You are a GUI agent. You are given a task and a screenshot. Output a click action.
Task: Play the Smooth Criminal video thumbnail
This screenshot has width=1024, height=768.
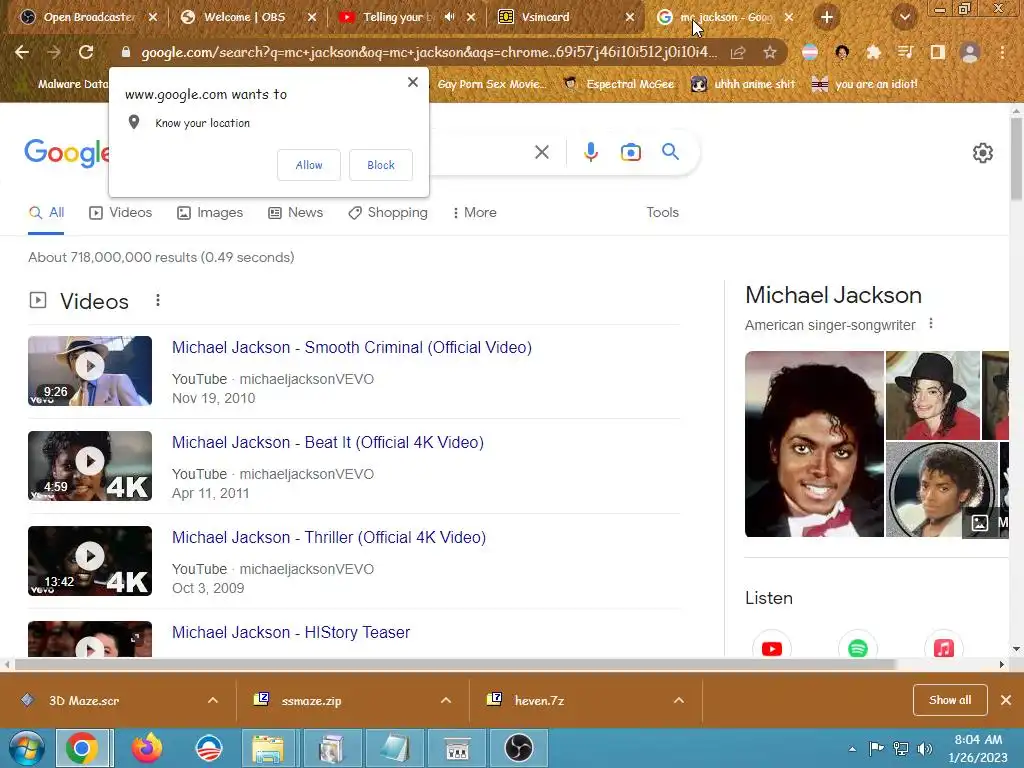click(x=90, y=371)
